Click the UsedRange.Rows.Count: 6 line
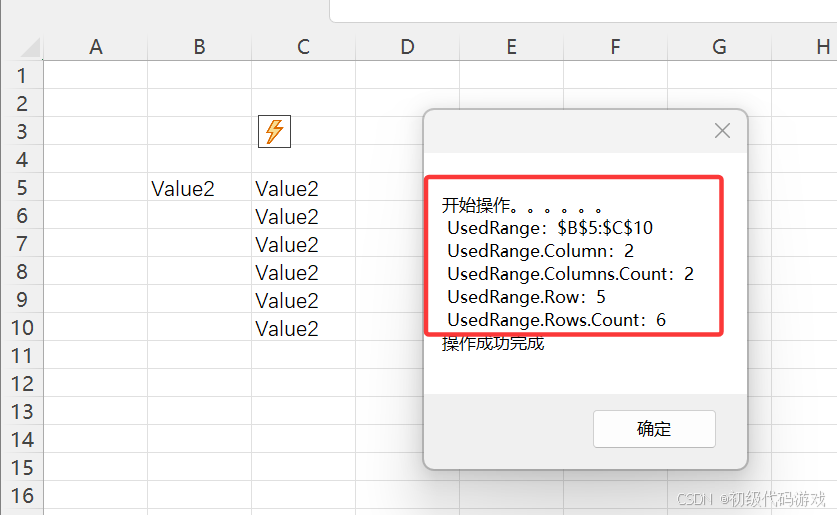Image resolution: width=837 pixels, height=515 pixels. [556, 320]
